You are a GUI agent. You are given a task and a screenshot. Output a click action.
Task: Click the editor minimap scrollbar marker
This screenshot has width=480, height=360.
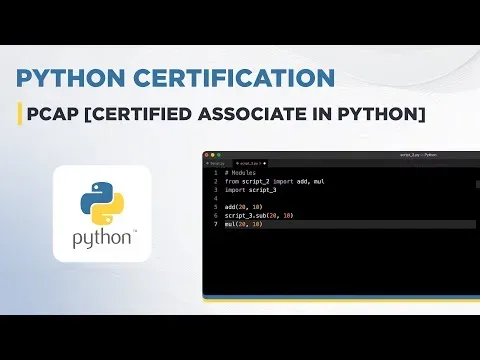478,184
